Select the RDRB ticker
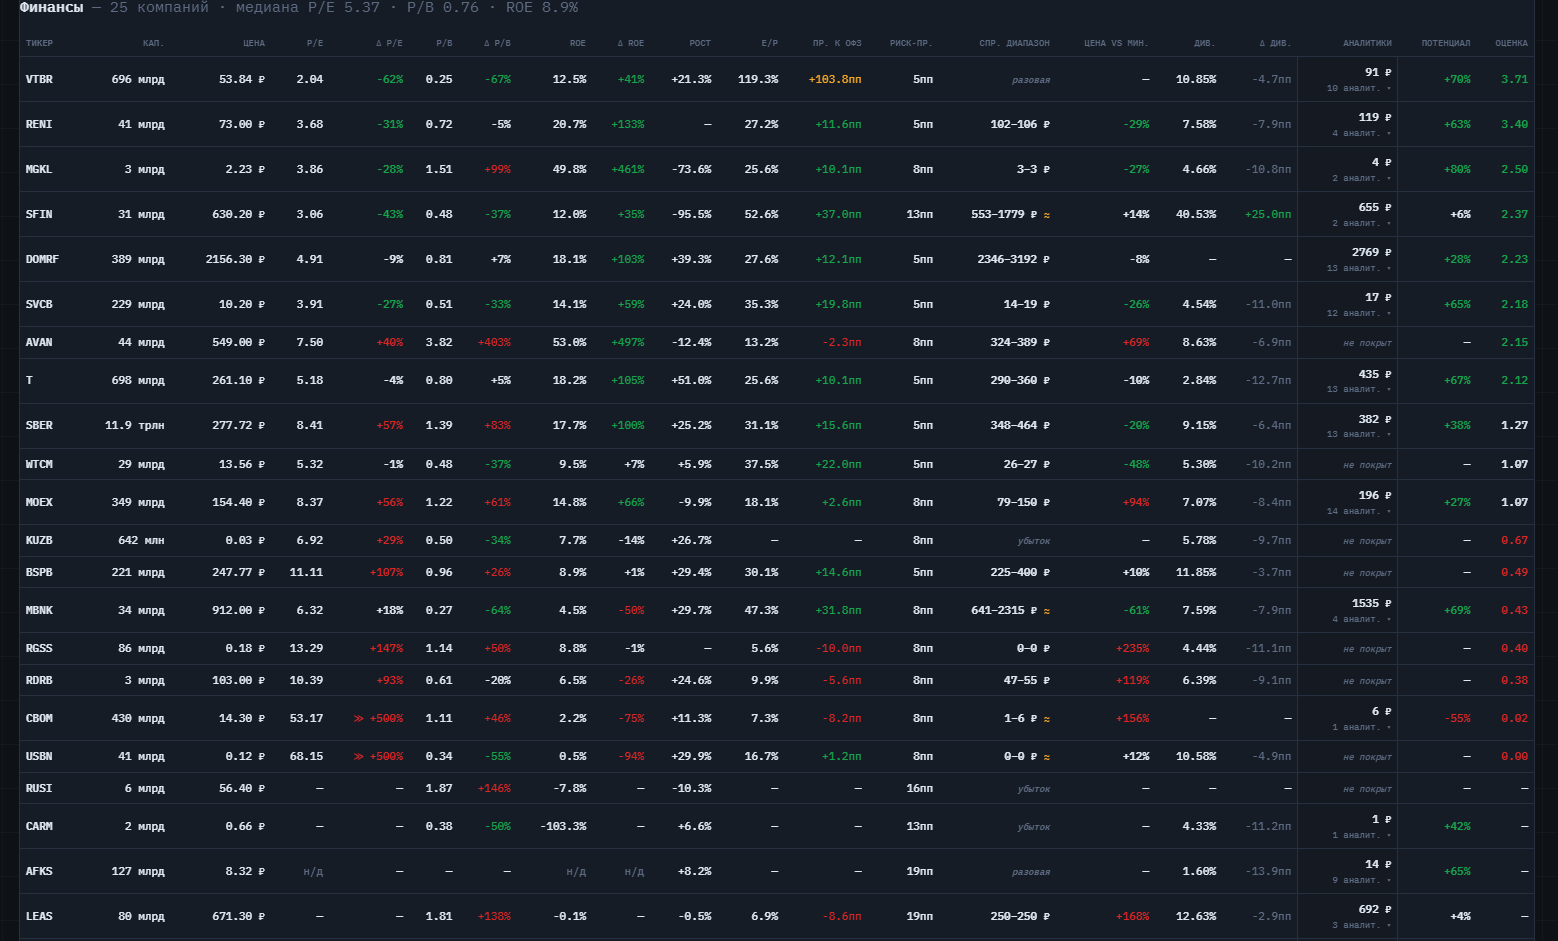This screenshot has height=941, width=1558. (39, 681)
